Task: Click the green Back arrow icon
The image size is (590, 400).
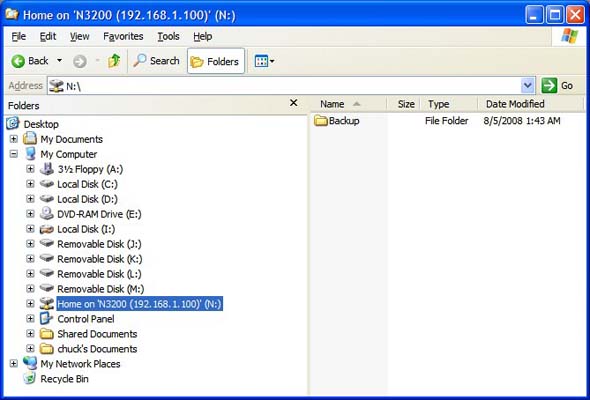Action: click(18, 61)
